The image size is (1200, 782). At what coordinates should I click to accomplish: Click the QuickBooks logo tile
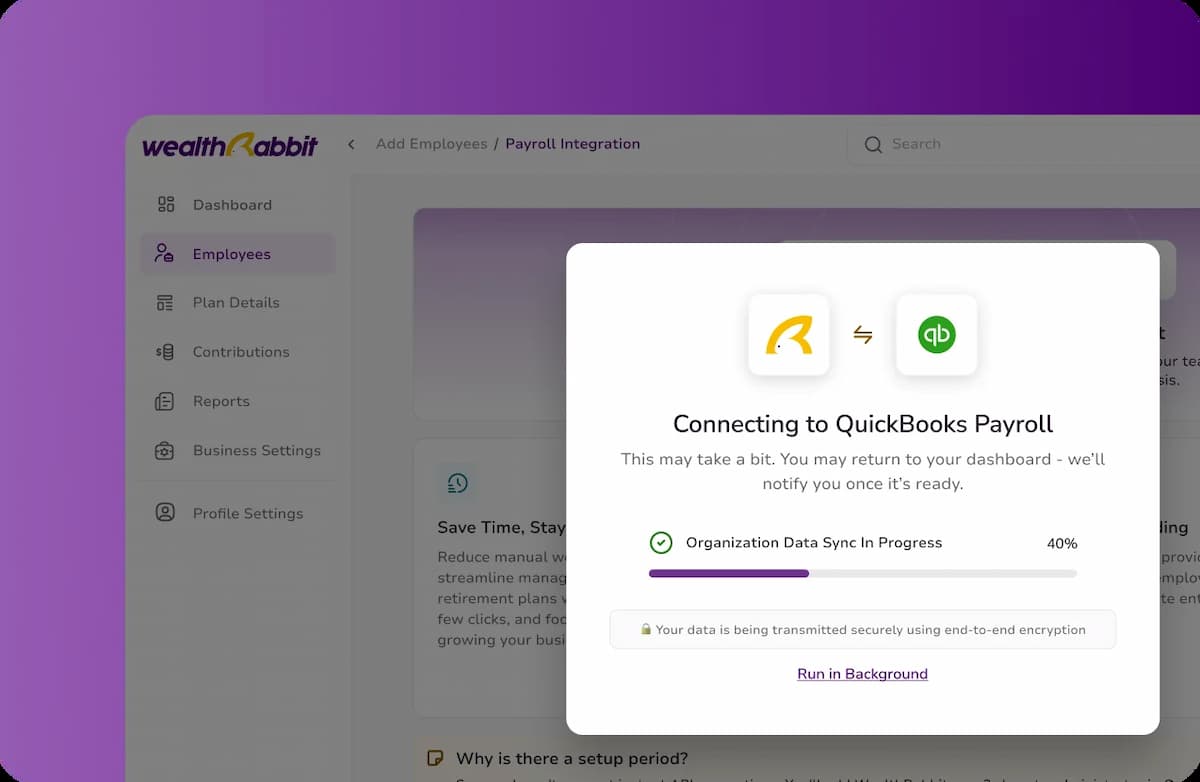(937, 335)
